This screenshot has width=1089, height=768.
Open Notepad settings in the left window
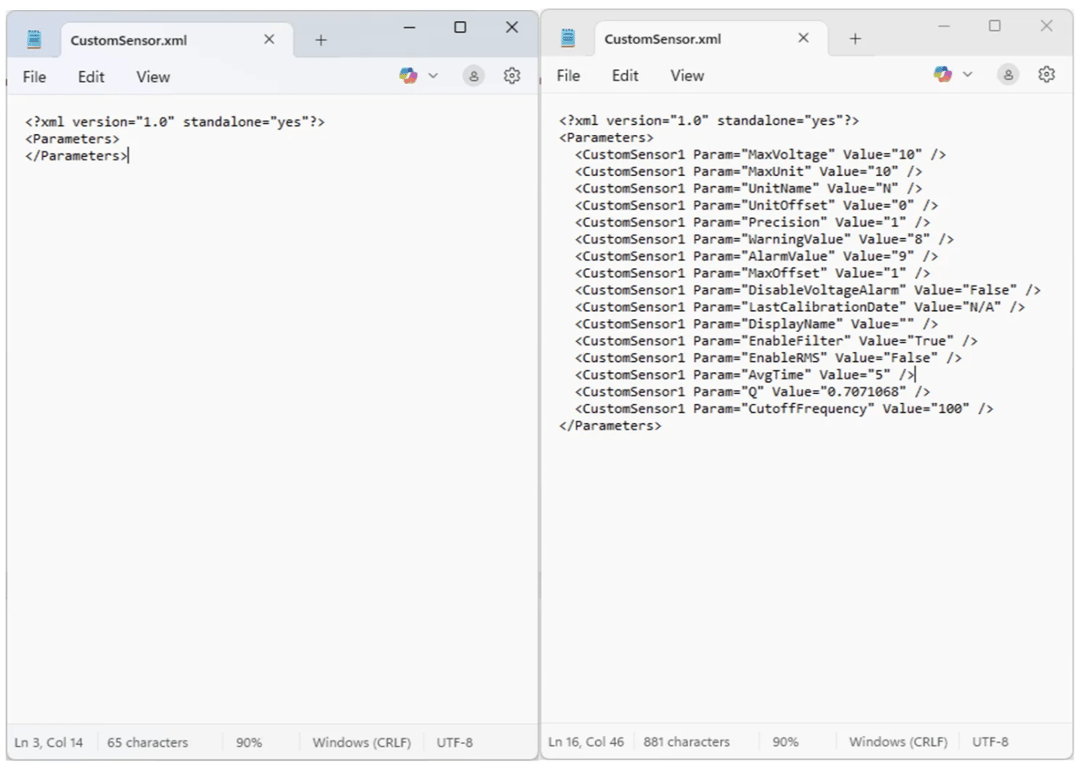click(512, 75)
